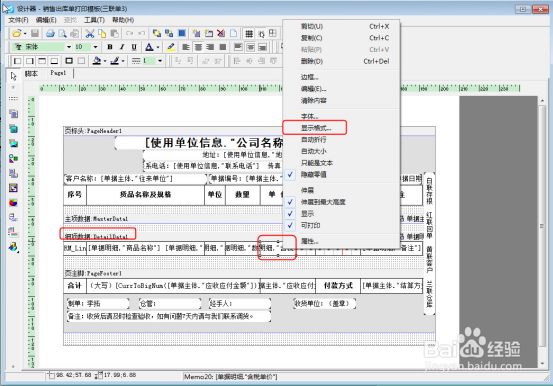The height and width of the screenshot is (386, 553).
Task: Open the 帮助(H) menu
Action: [x=123, y=20]
